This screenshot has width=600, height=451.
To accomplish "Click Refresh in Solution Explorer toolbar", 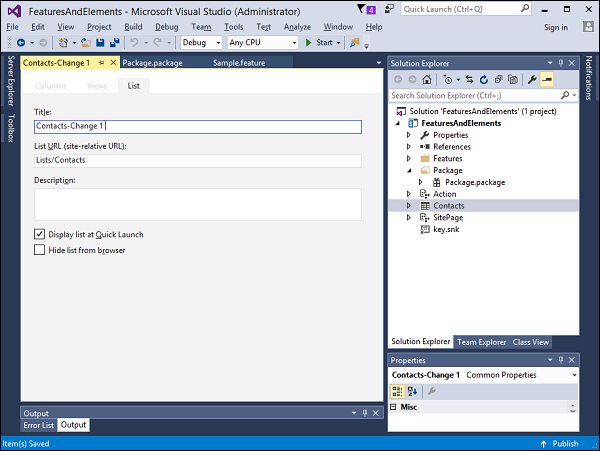I will coord(482,79).
